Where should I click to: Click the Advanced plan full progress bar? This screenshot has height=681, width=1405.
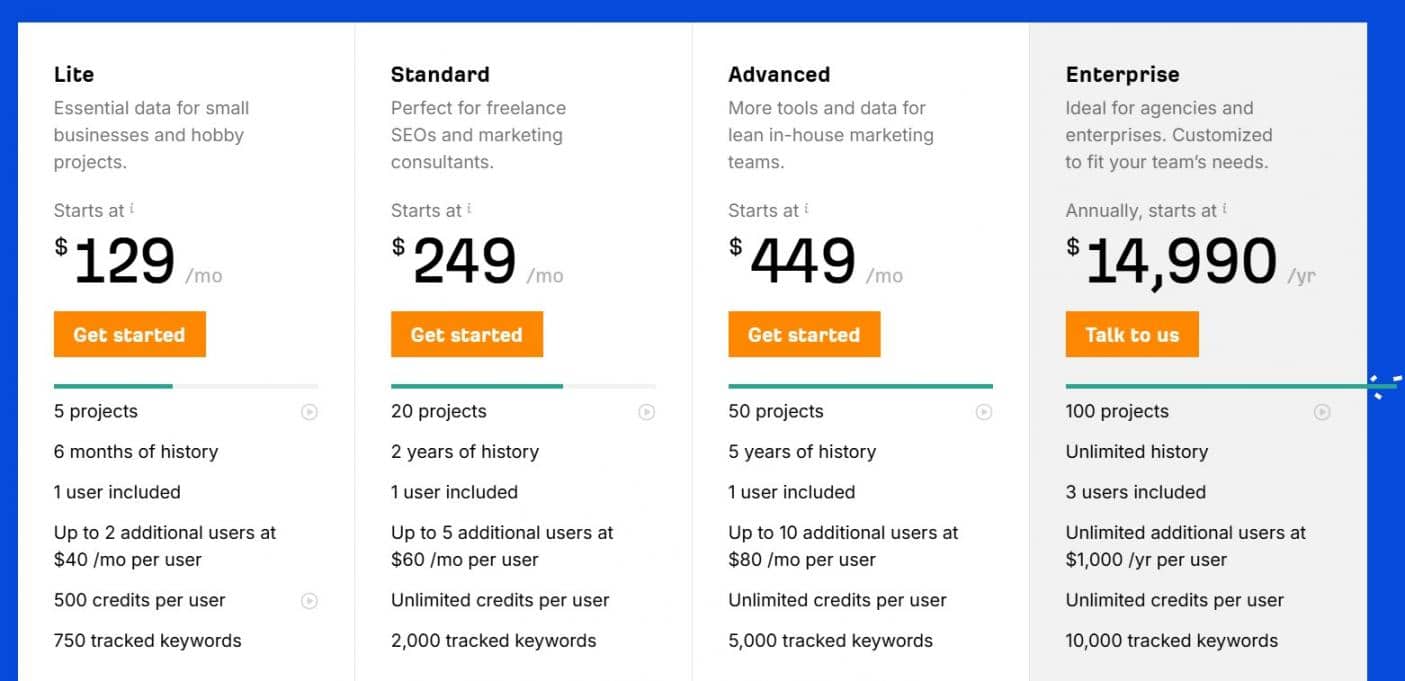[x=860, y=386]
